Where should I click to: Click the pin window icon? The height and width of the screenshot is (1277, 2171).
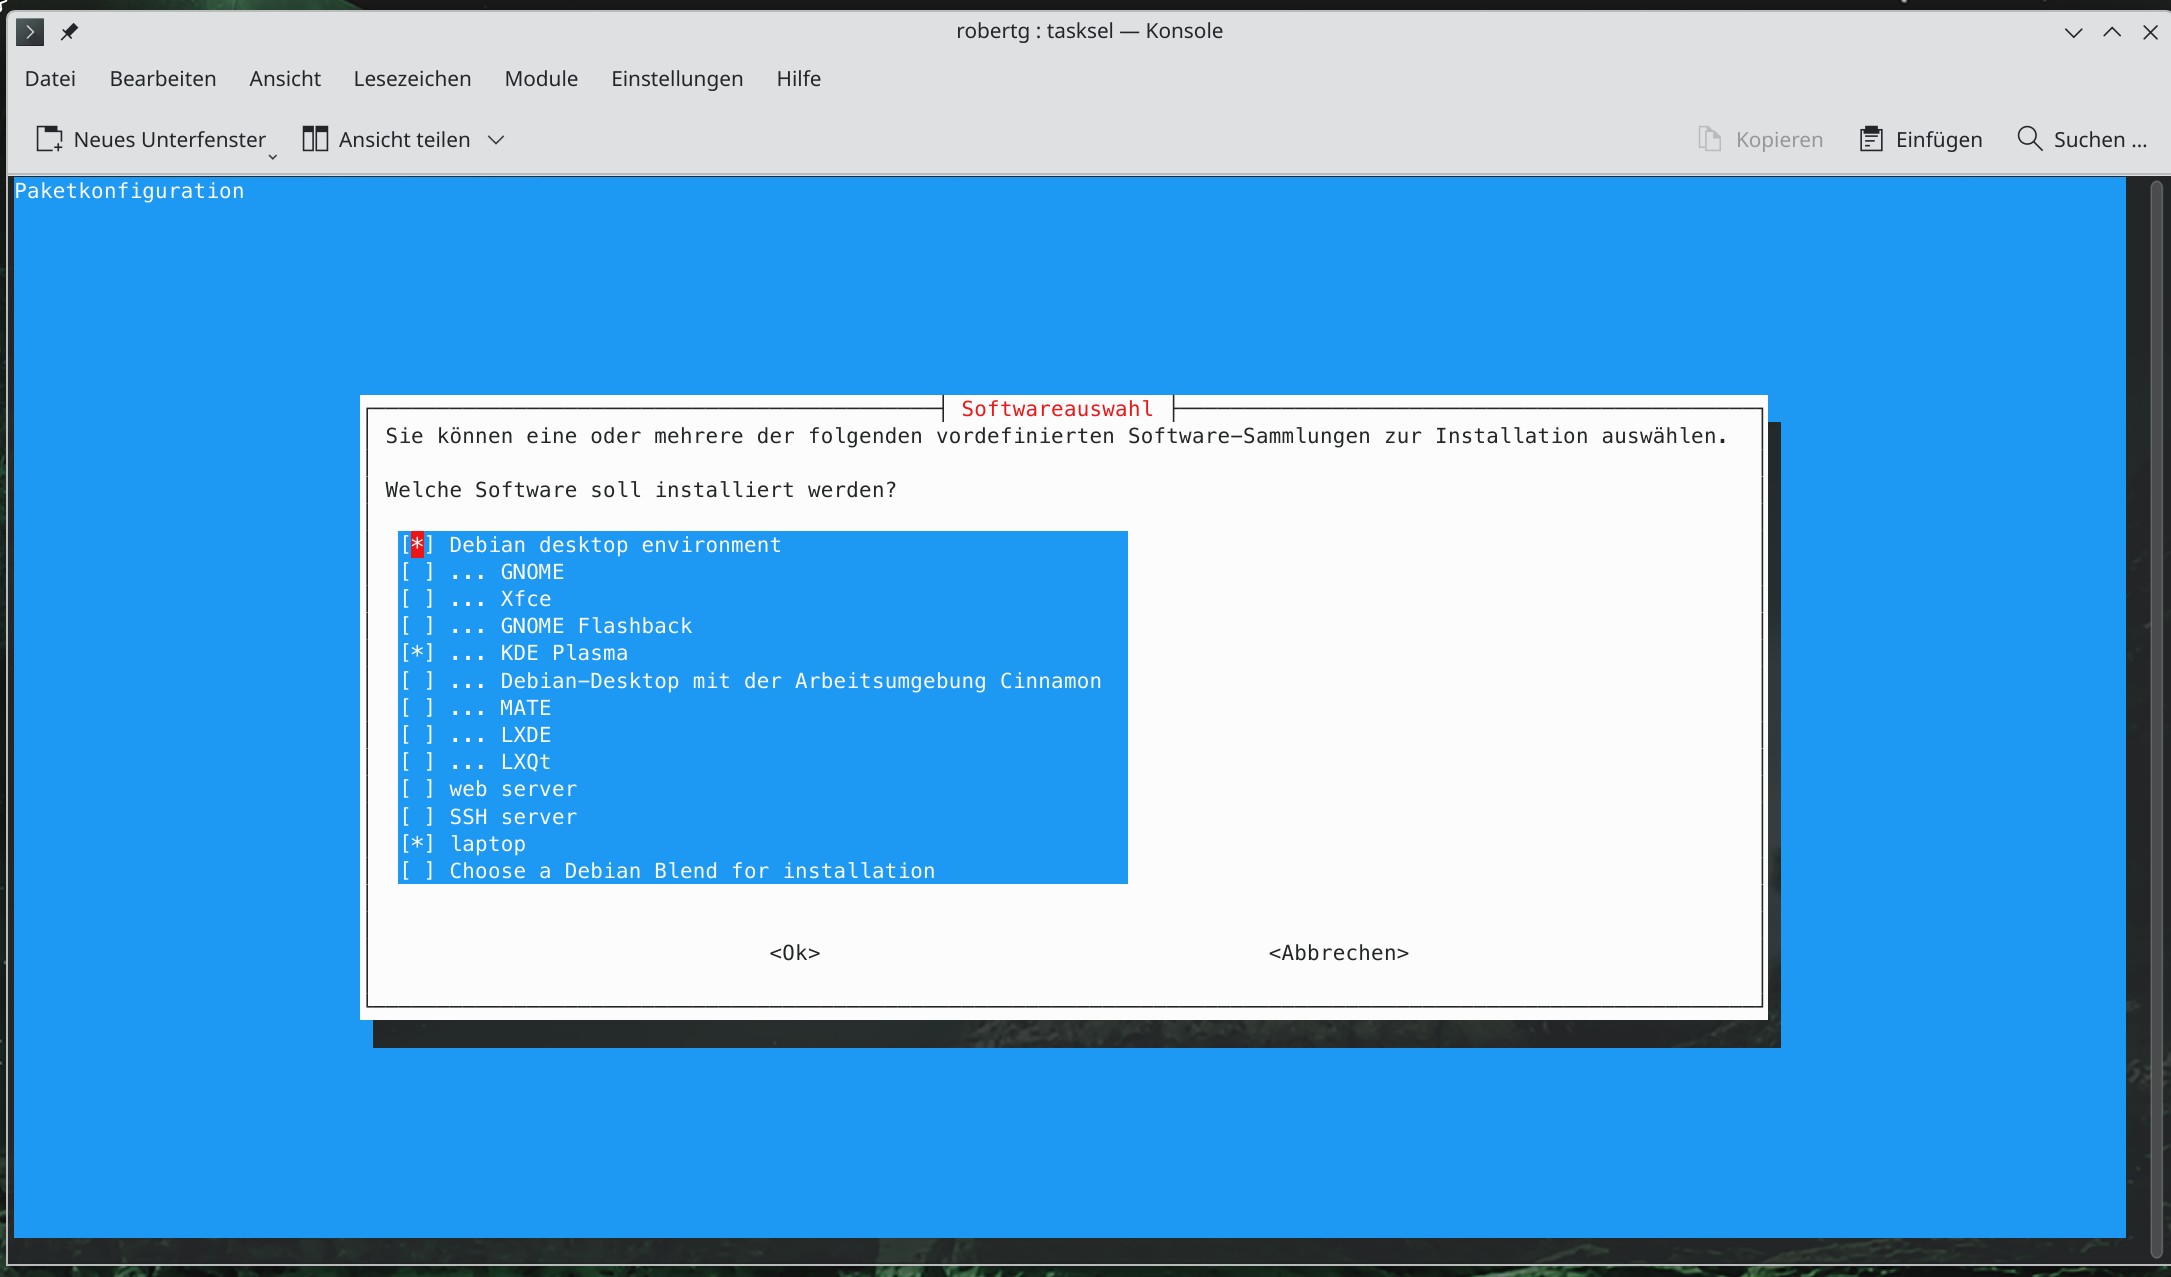[69, 32]
